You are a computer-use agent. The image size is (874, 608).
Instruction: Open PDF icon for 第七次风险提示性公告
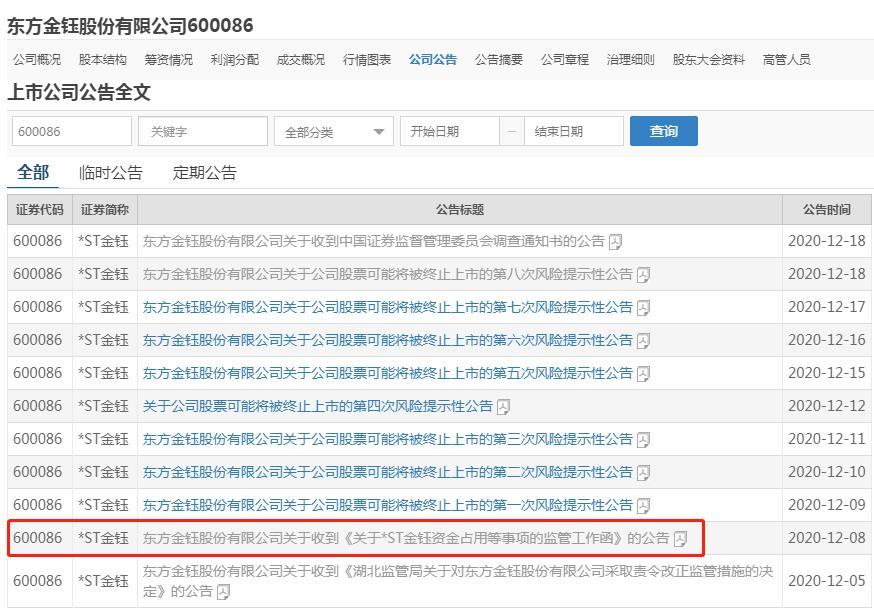click(x=643, y=308)
